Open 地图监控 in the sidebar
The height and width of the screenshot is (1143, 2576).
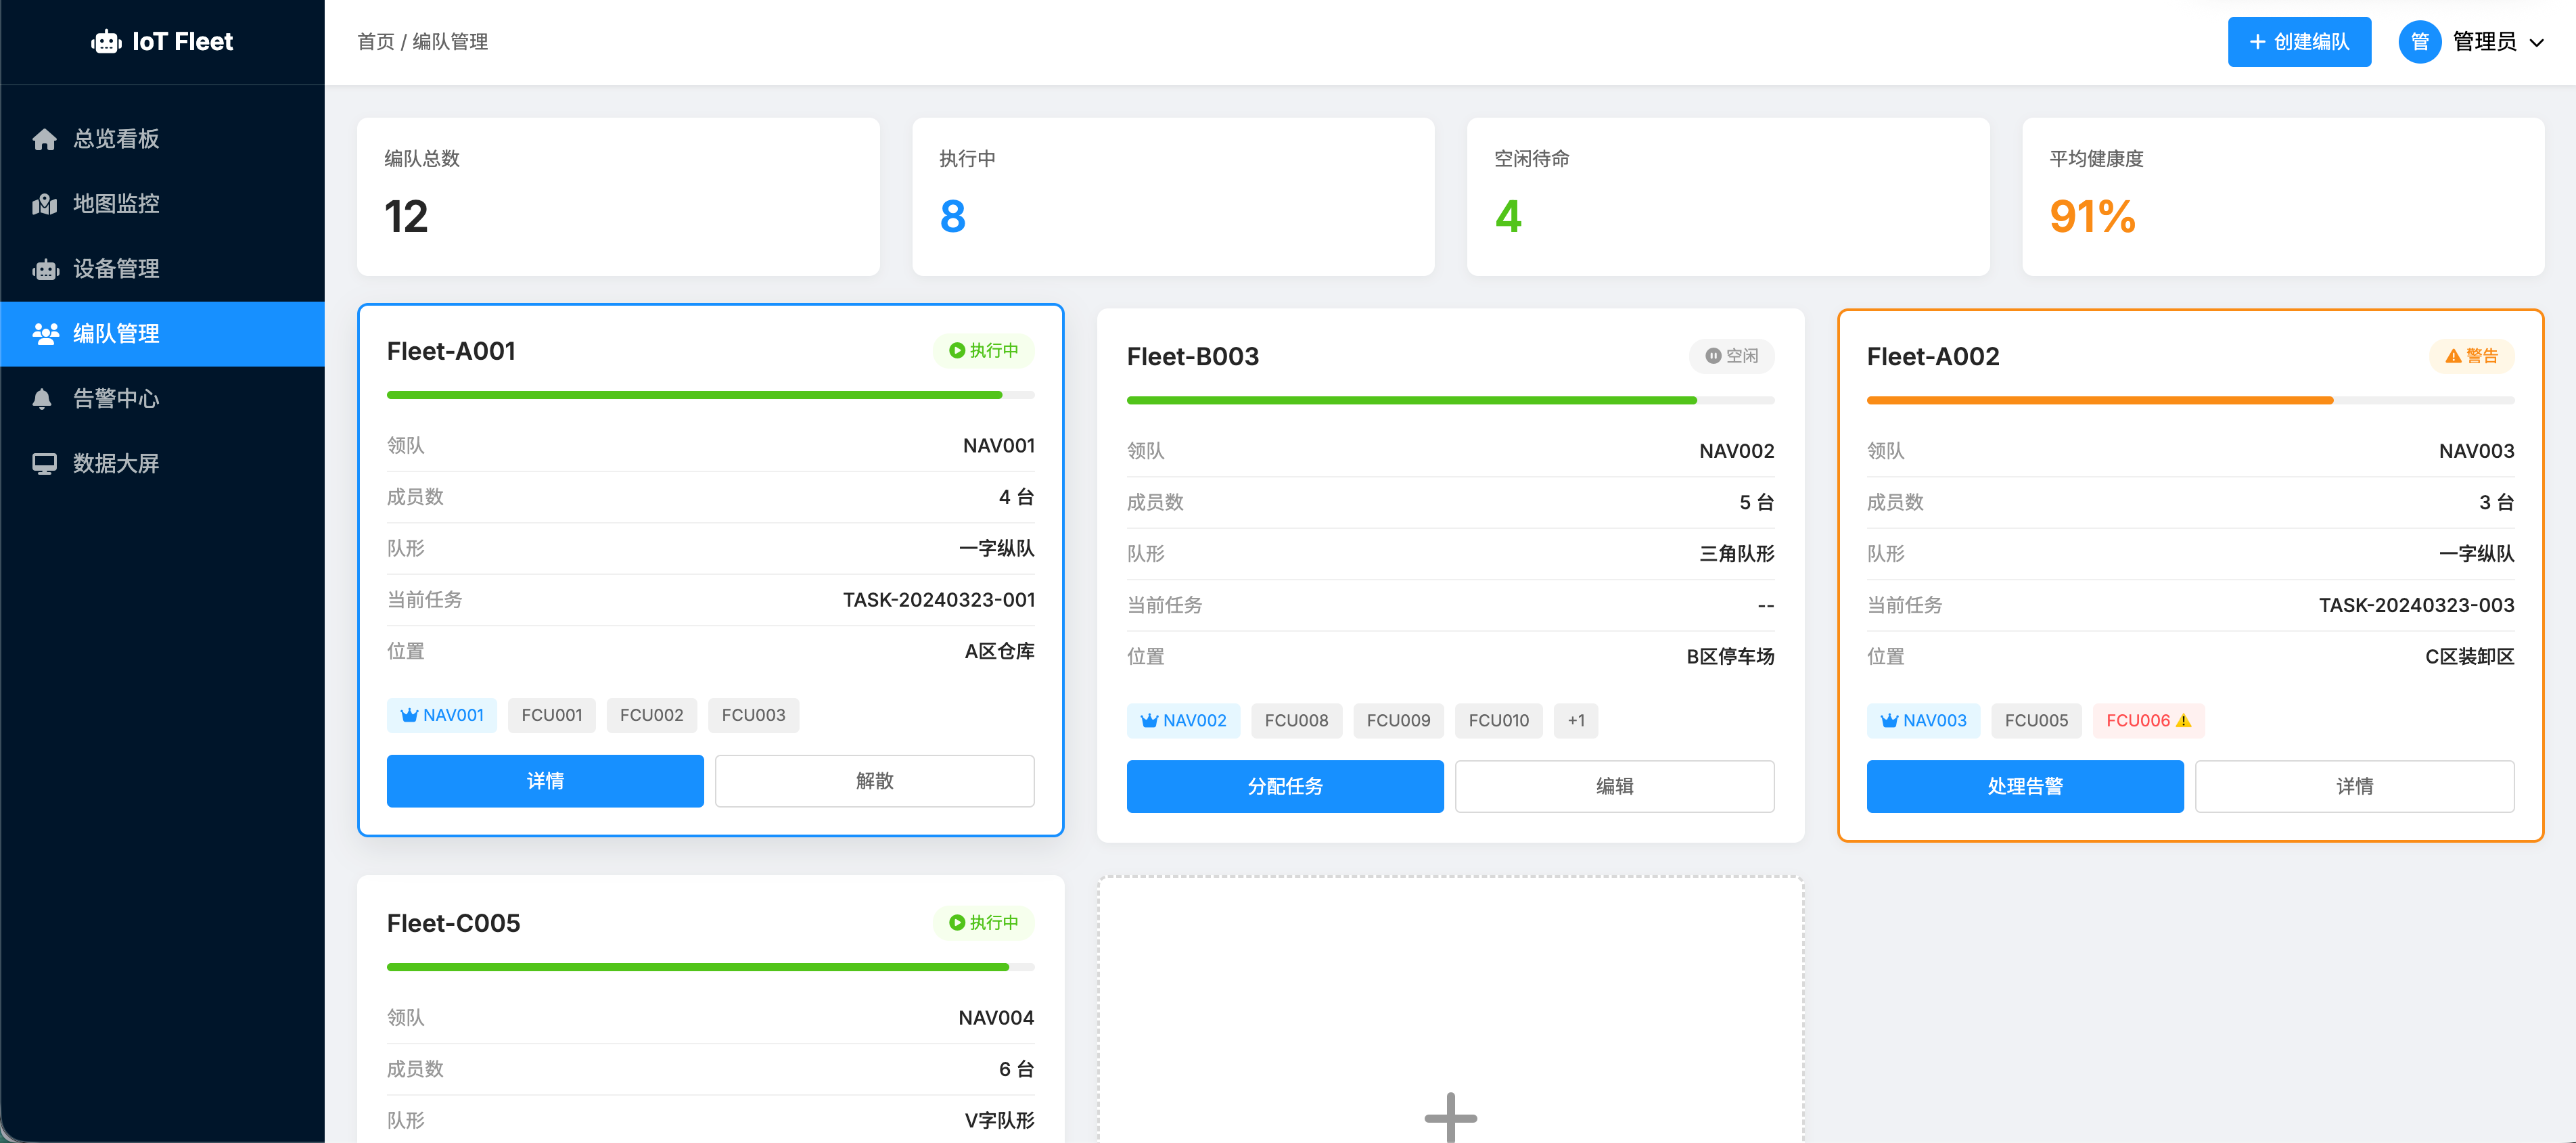(x=162, y=204)
